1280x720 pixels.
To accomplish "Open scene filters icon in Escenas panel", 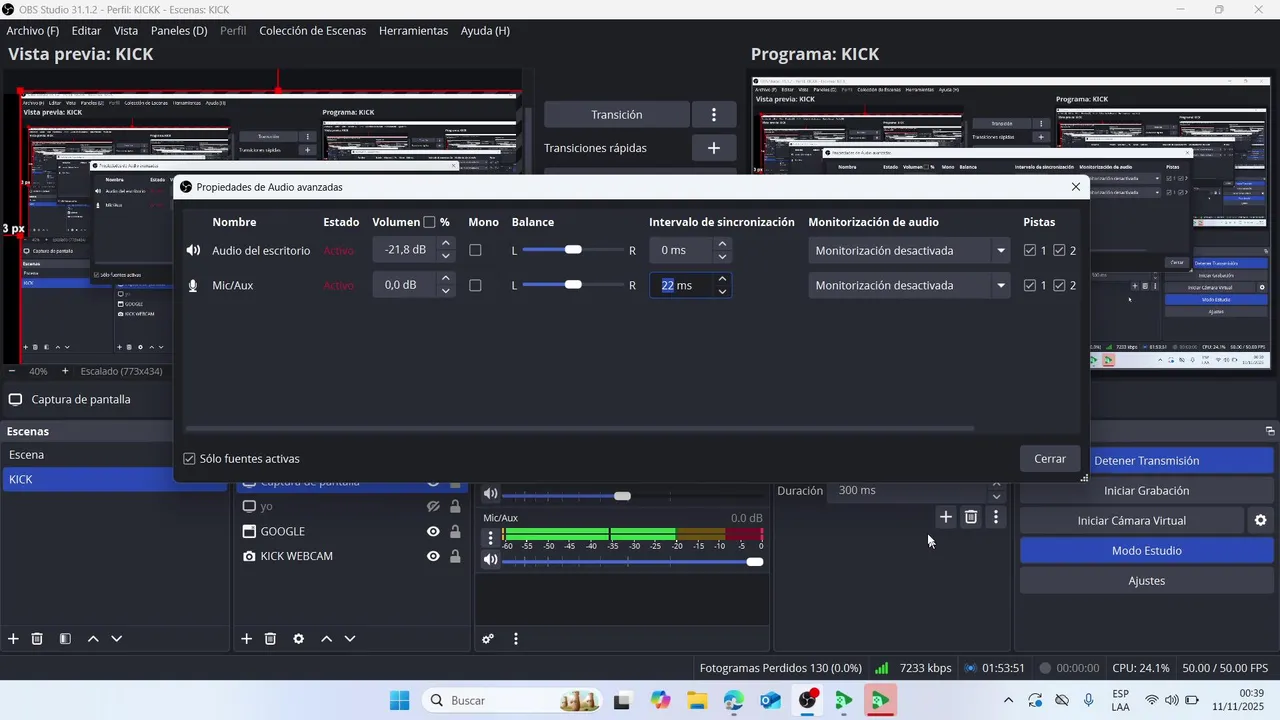I will pos(65,639).
